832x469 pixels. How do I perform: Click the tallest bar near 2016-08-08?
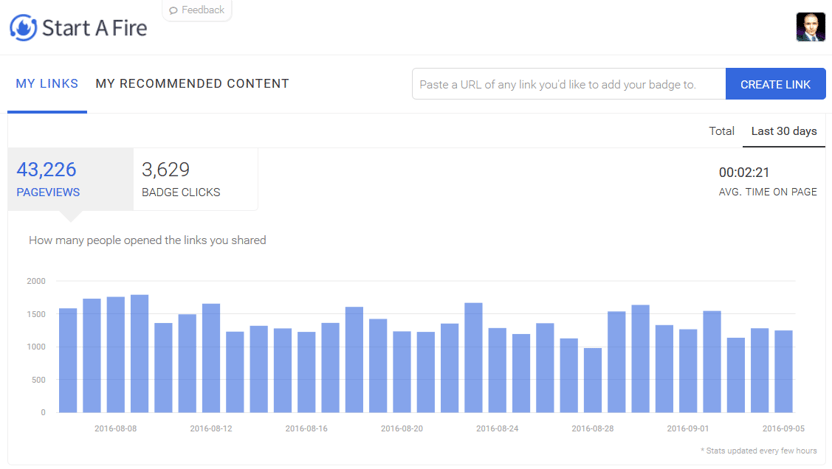pyautogui.click(x=140, y=353)
